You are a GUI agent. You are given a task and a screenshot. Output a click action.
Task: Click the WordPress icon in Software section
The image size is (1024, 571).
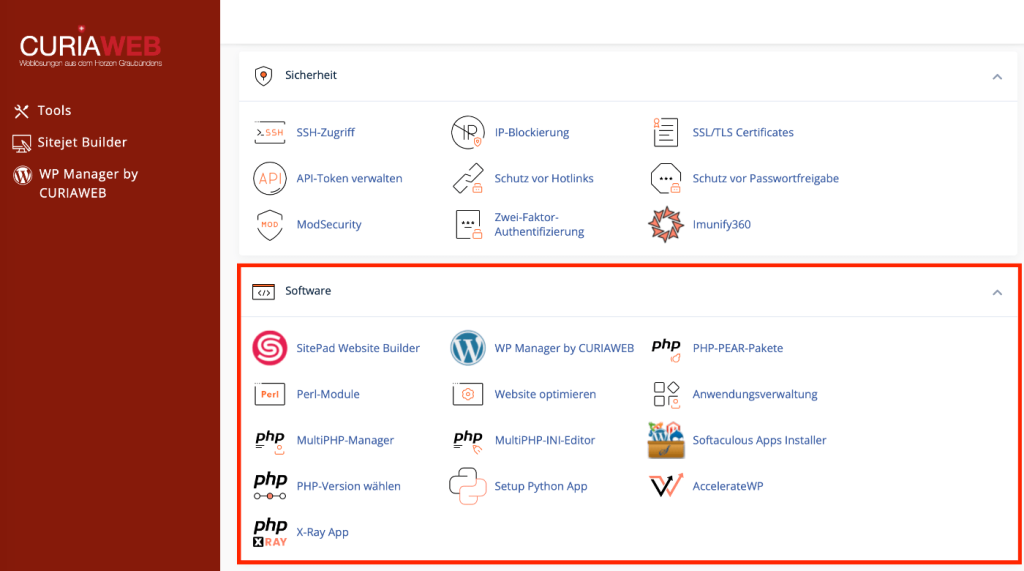[x=468, y=348]
